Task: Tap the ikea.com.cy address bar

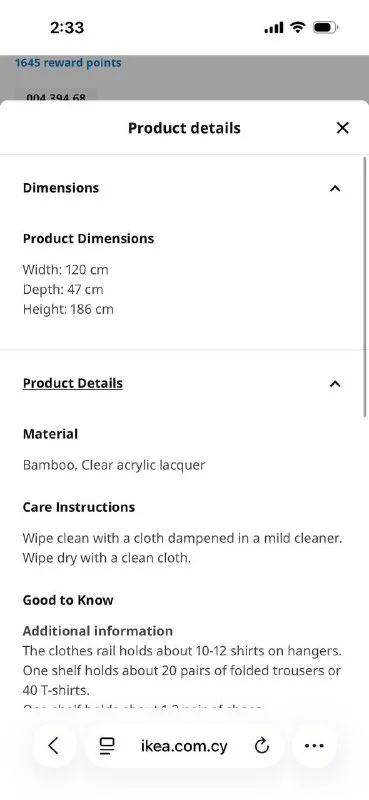Action: 184,746
